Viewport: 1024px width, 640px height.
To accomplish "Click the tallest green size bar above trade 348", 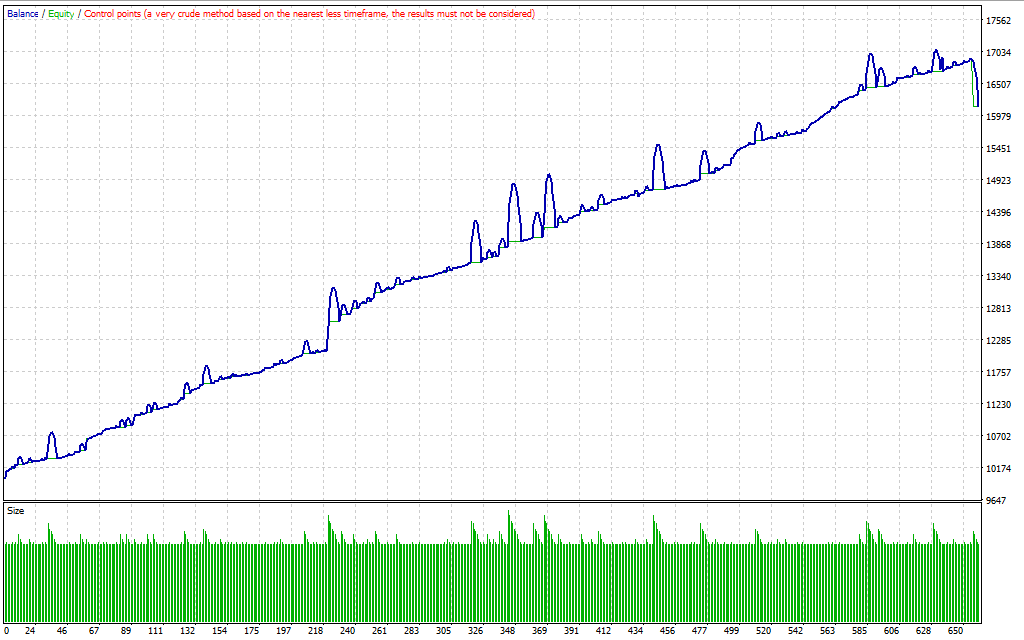I will coord(508,513).
